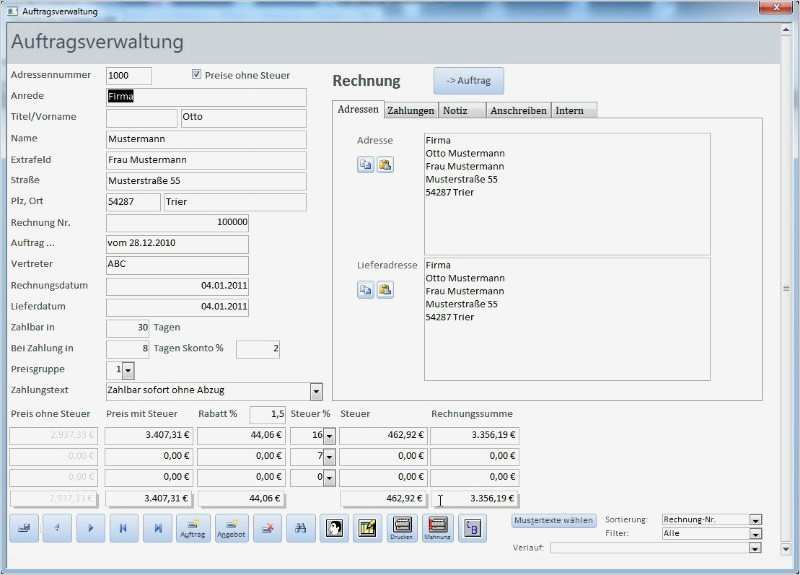Click the bottom total Steuer value 462,92 €
Screen dimensions: 800x575
click(384, 498)
